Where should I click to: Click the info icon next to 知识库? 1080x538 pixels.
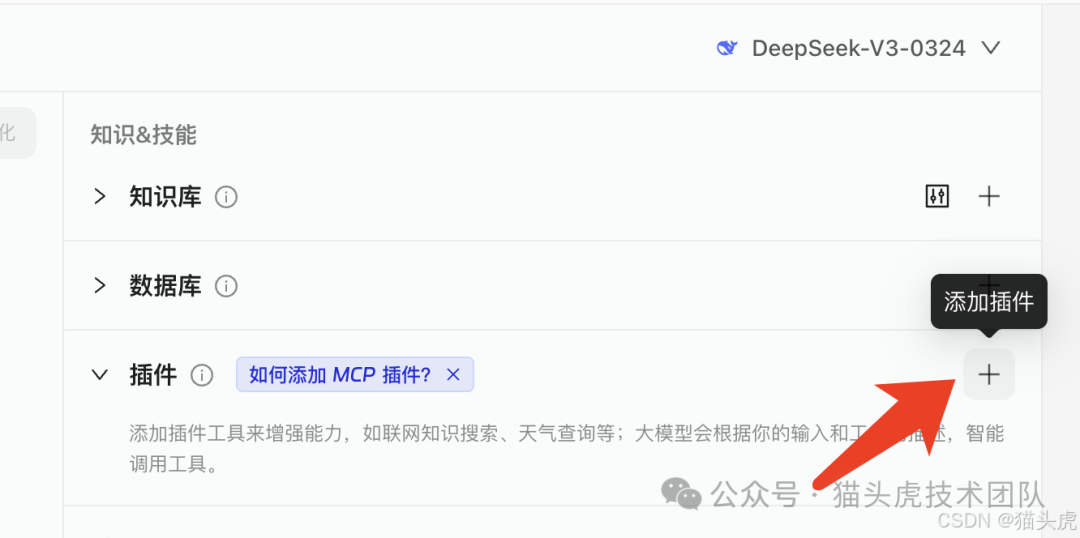click(x=226, y=198)
